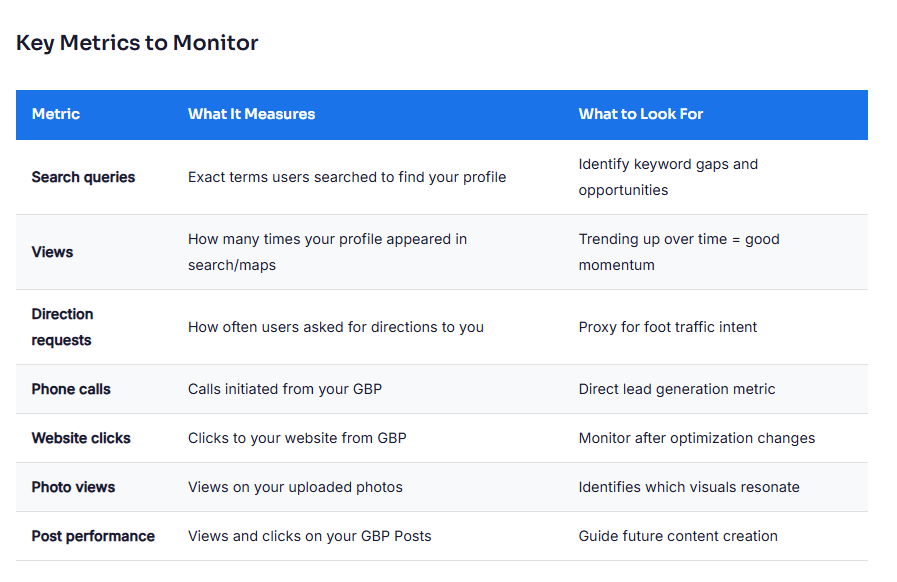Click 'Guide future content creation' cell
The height and width of the screenshot is (582, 897).
pos(677,536)
